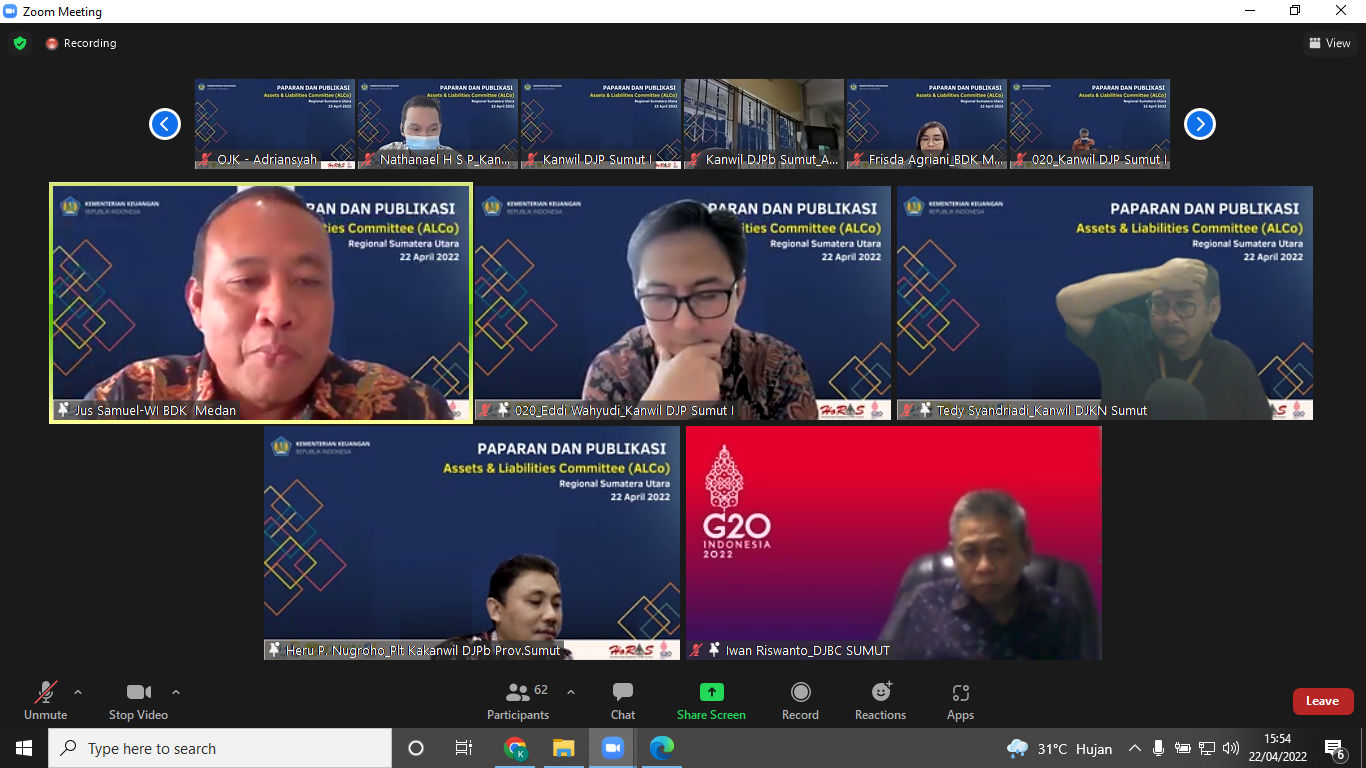Open Microsoft Edge from the taskbar

point(661,748)
